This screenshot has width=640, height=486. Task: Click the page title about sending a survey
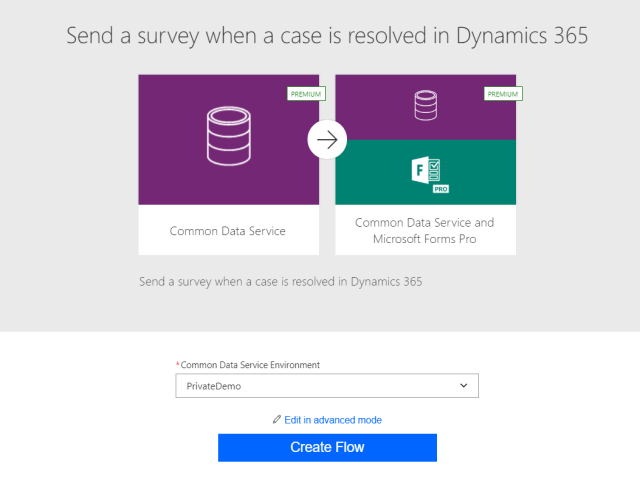[326, 37]
